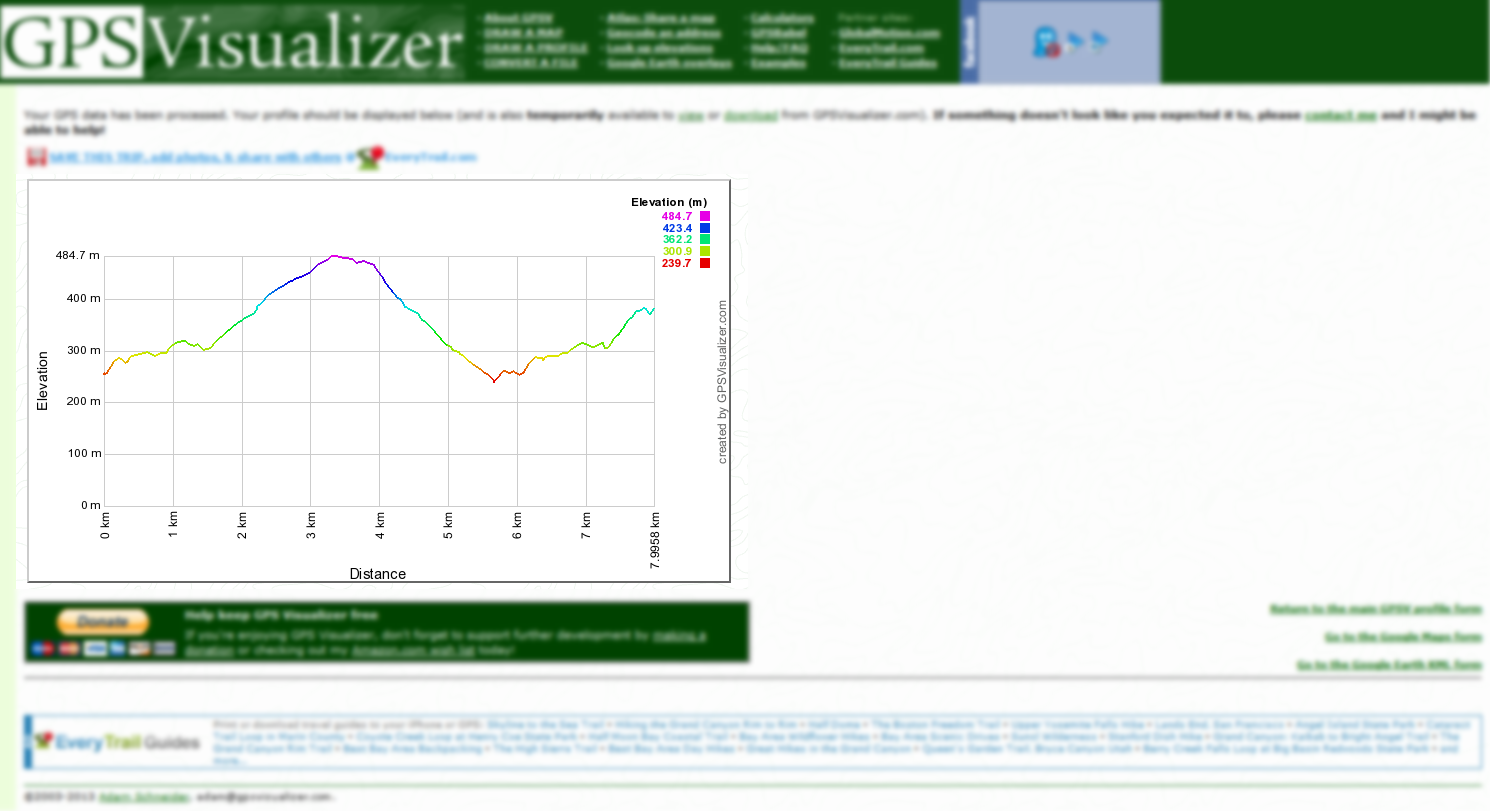1490x811 pixels.
Task: Click the PayPal Donate button
Action: (x=103, y=622)
